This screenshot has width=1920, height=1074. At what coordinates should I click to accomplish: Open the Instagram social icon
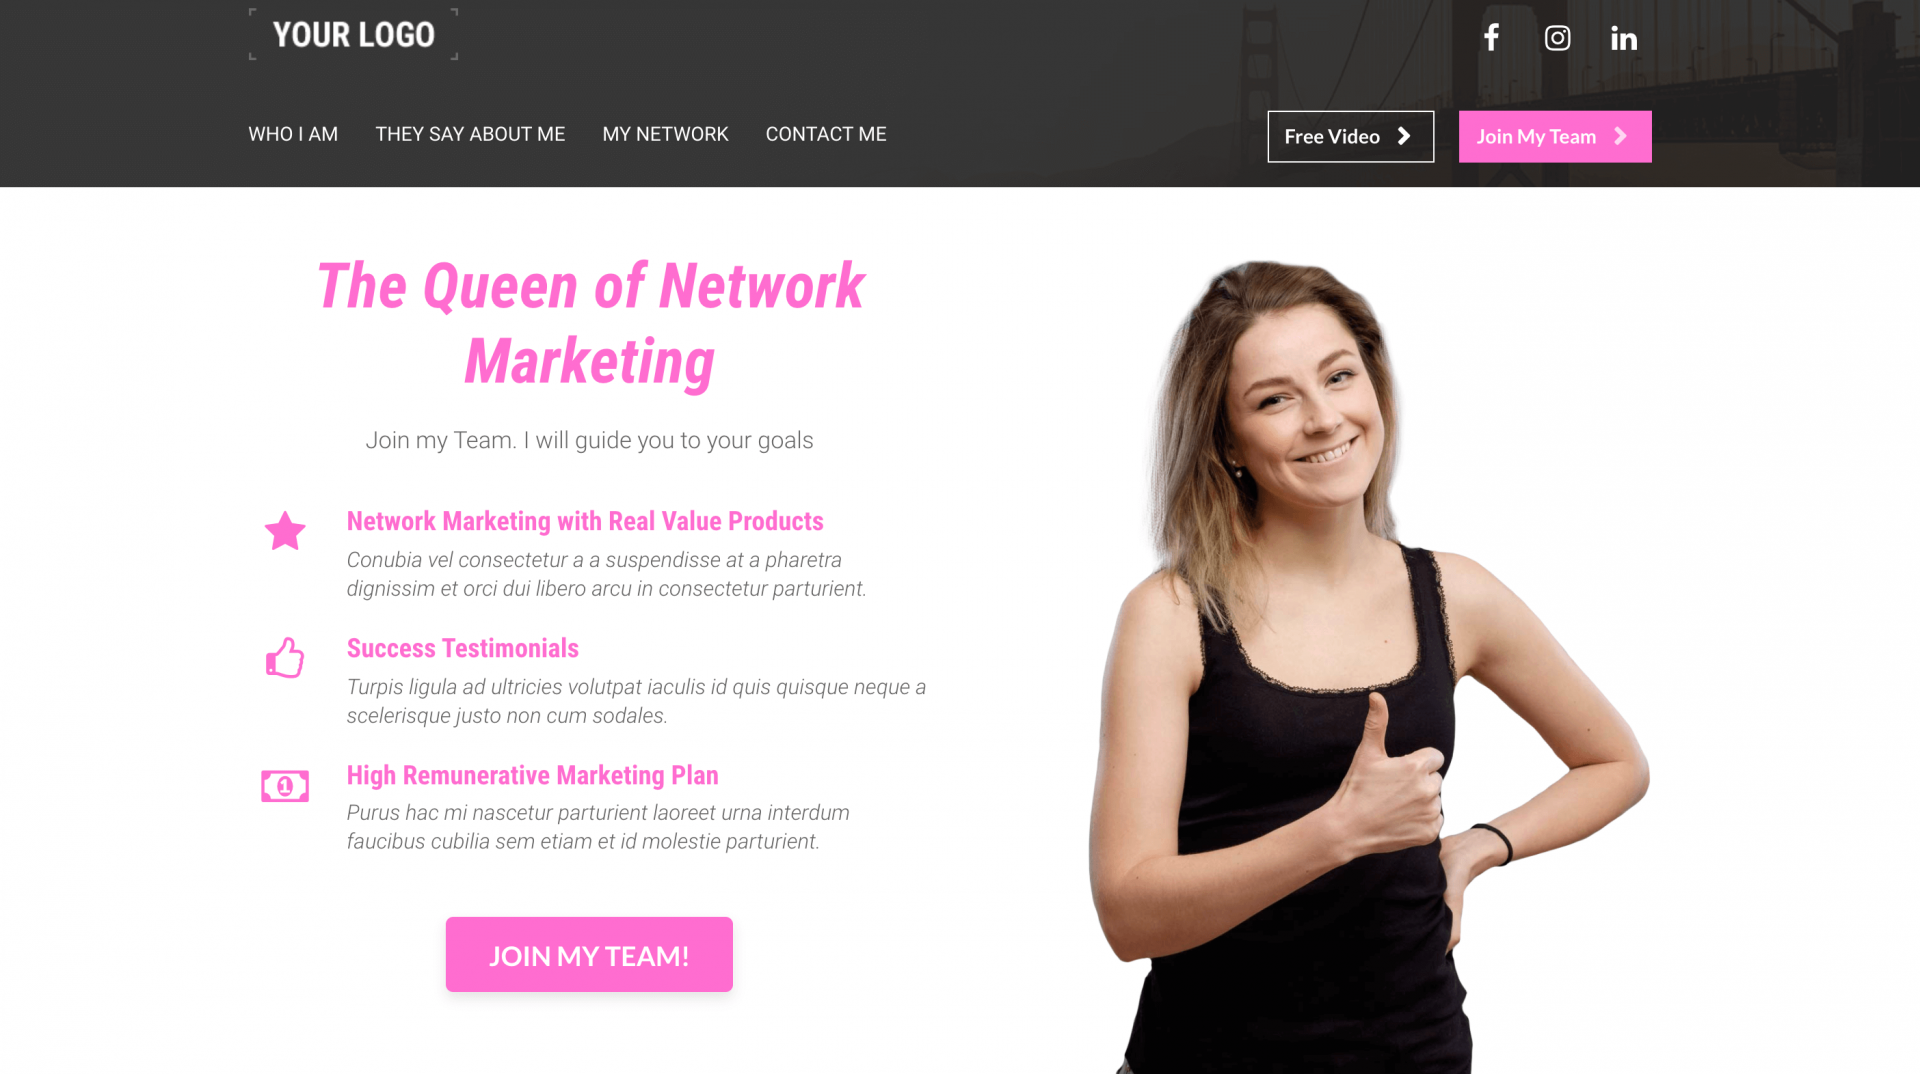coord(1557,38)
